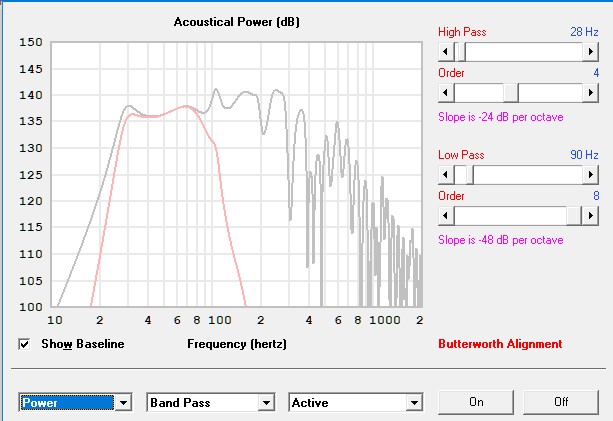This screenshot has height=421, width=613.
Task: Click the Low Pass frequency slider thumb
Action: (x=470, y=175)
